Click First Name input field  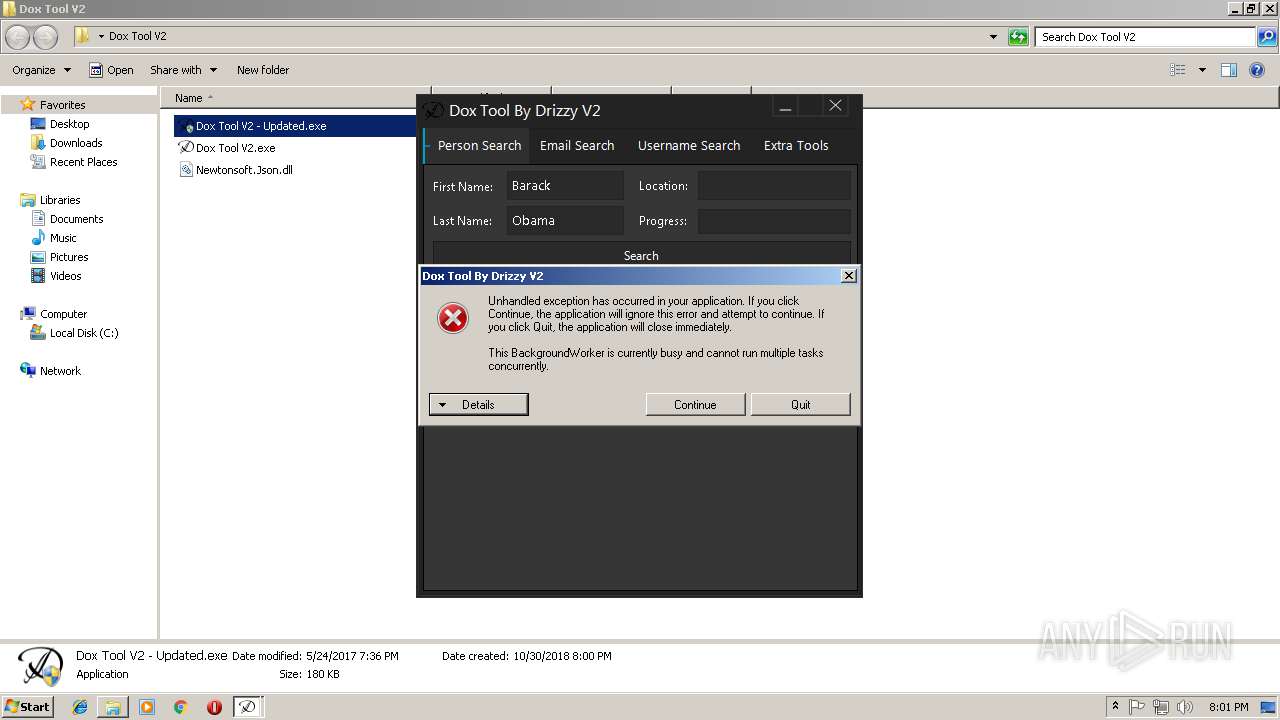click(565, 186)
